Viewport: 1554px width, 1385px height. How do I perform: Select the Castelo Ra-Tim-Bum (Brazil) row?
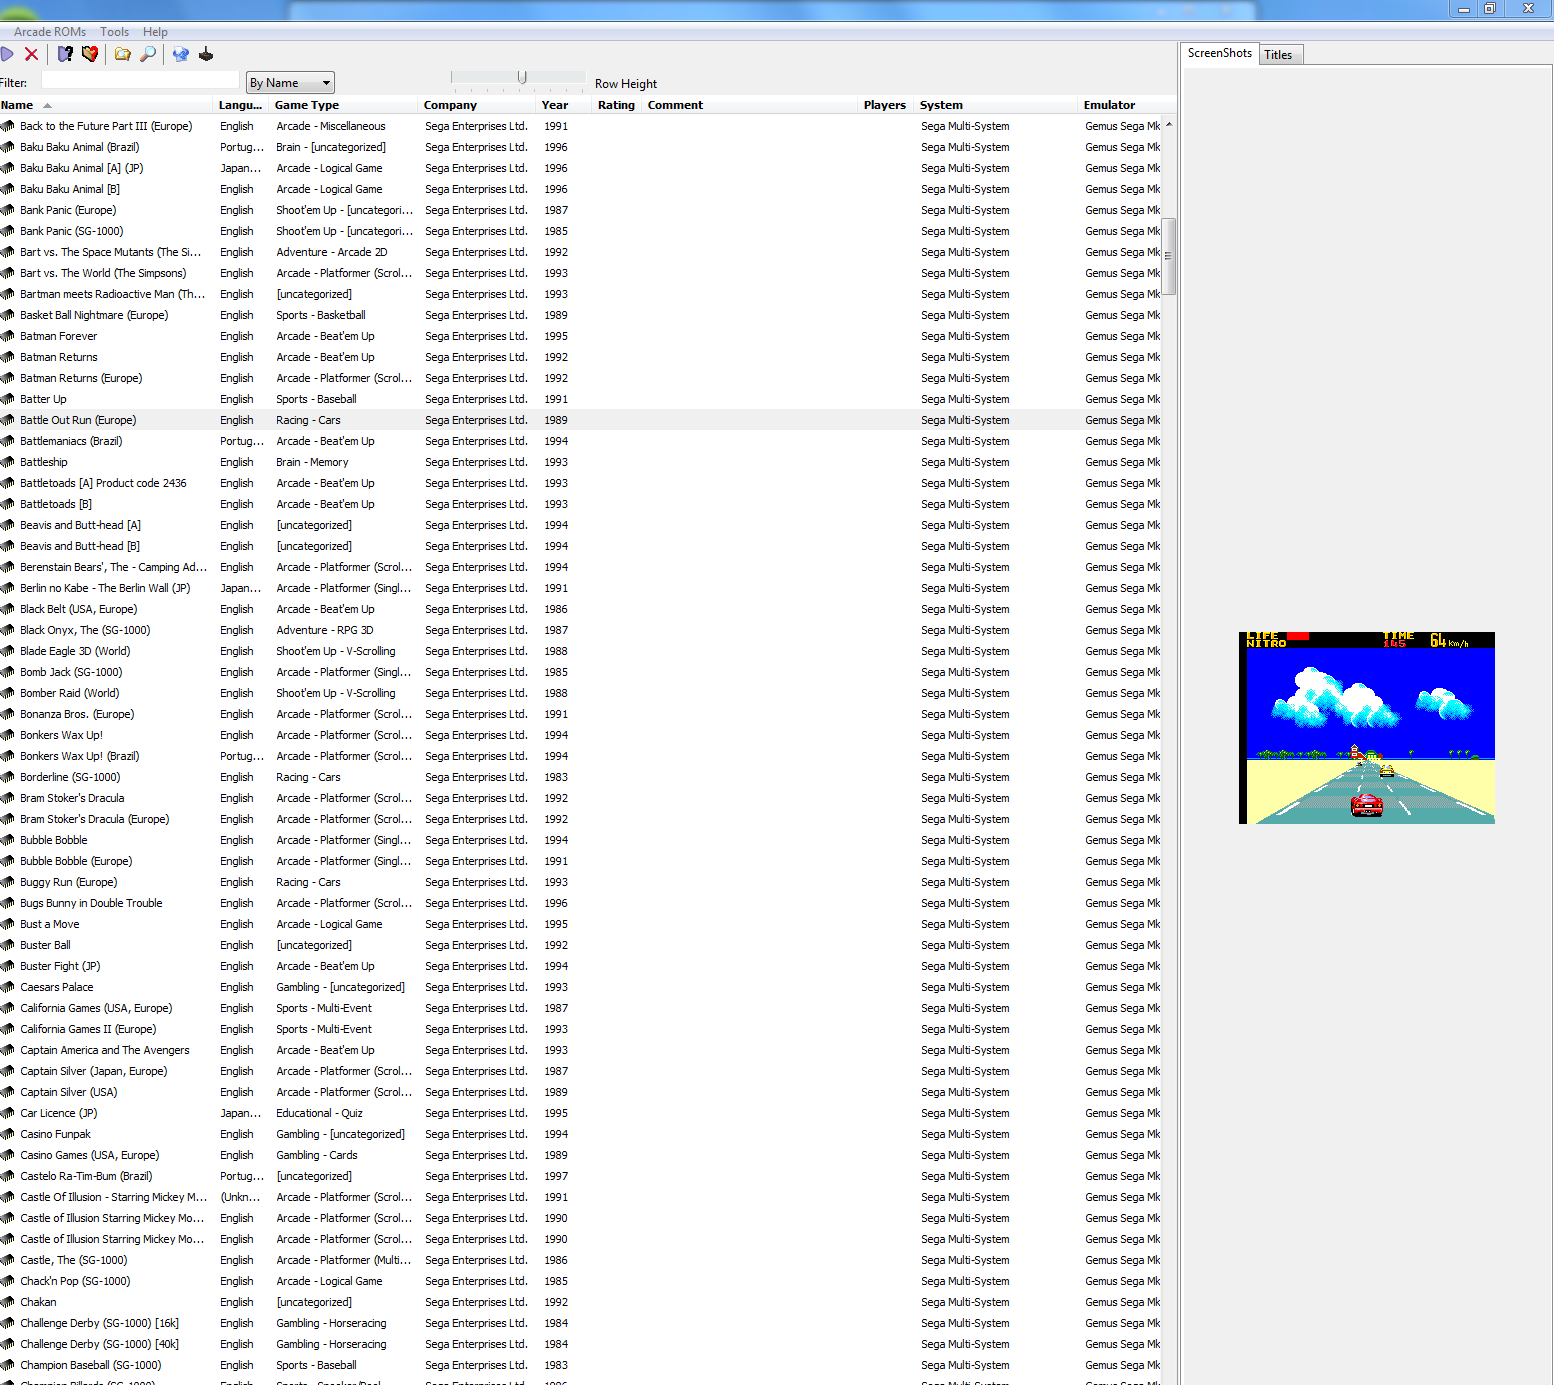(x=580, y=1176)
